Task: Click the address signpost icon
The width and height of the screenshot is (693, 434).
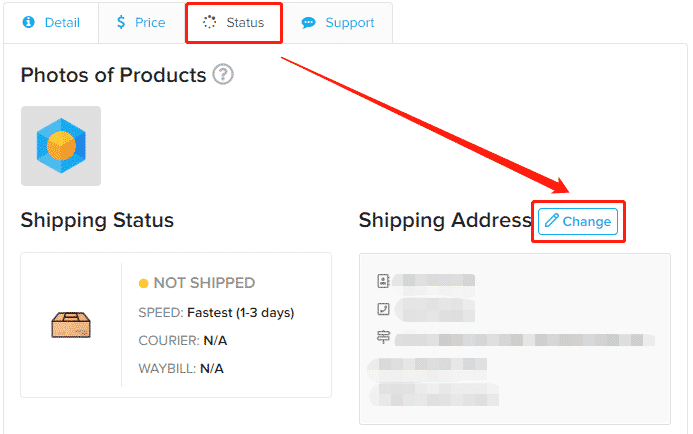Action: pyautogui.click(x=383, y=337)
